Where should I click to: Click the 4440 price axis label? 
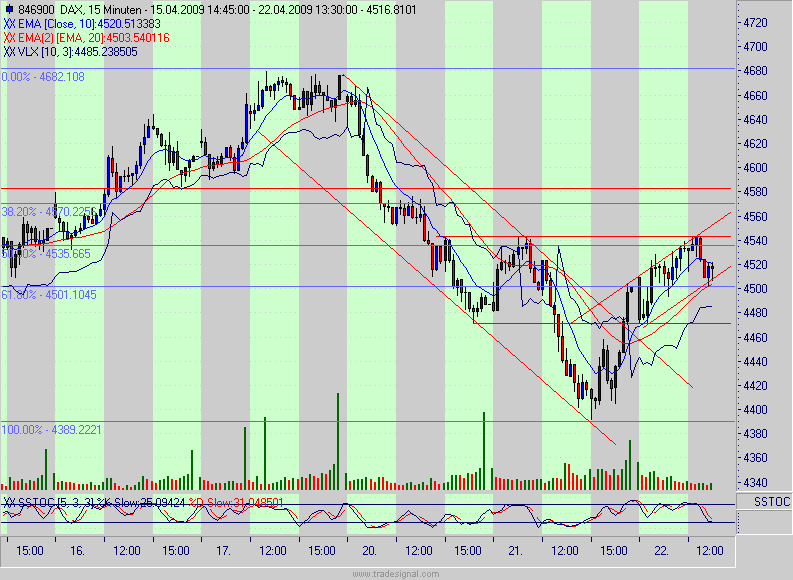click(756, 362)
